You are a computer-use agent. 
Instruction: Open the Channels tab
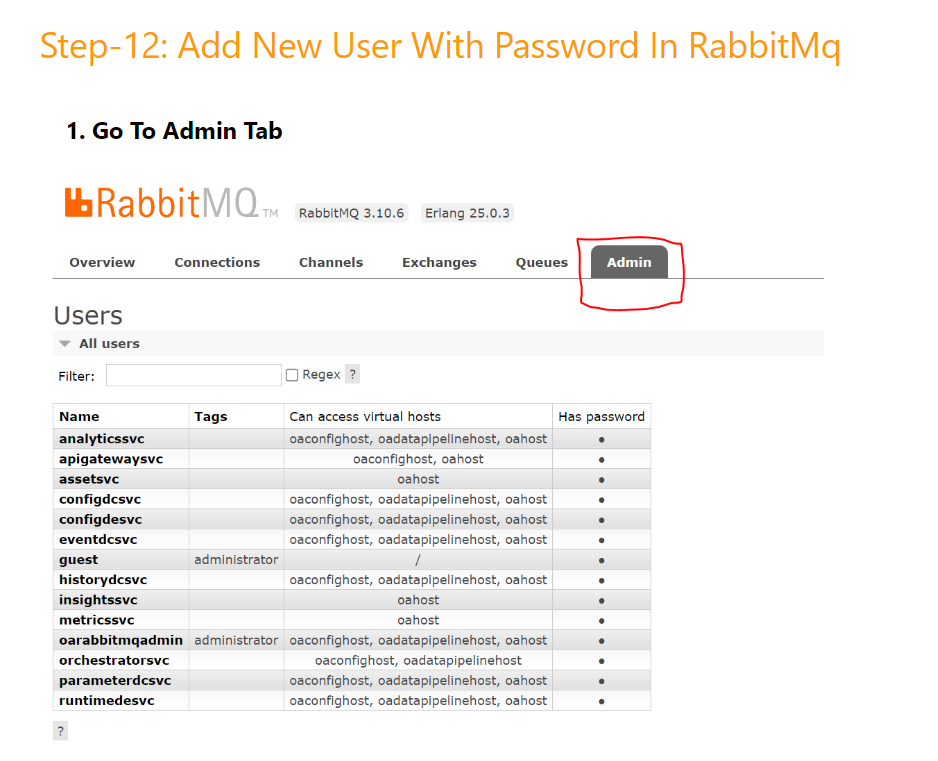(x=331, y=262)
